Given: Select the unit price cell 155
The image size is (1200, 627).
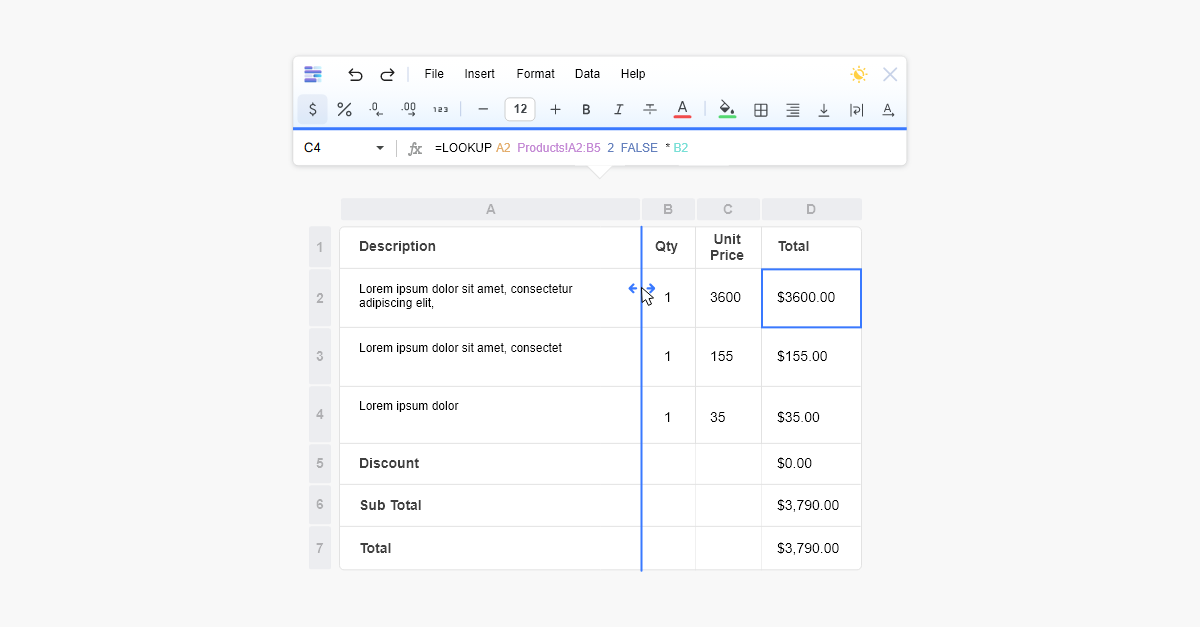Looking at the screenshot, I should [728, 356].
